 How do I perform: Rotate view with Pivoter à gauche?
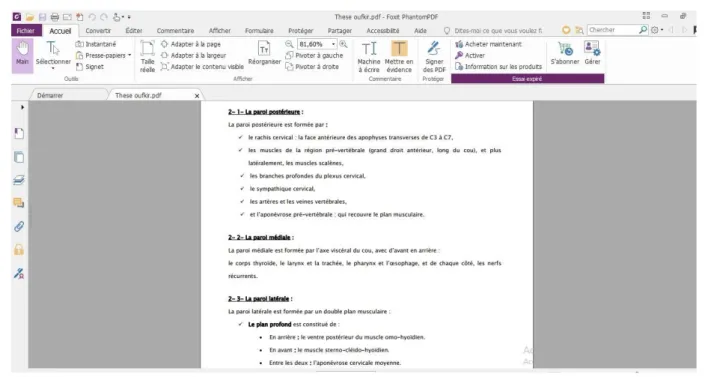pyautogui.click(x=314, y=55)
